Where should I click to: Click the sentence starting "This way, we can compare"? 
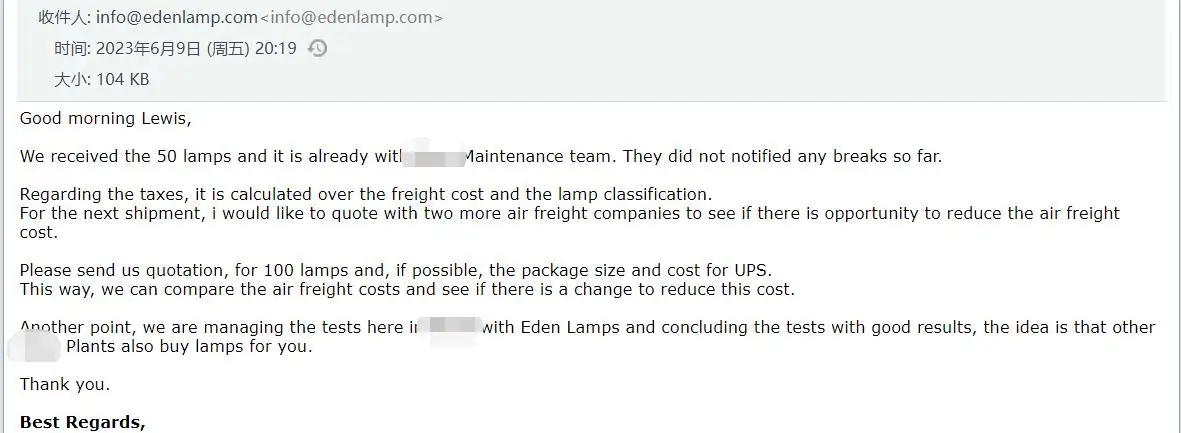[x=407, y=289]
